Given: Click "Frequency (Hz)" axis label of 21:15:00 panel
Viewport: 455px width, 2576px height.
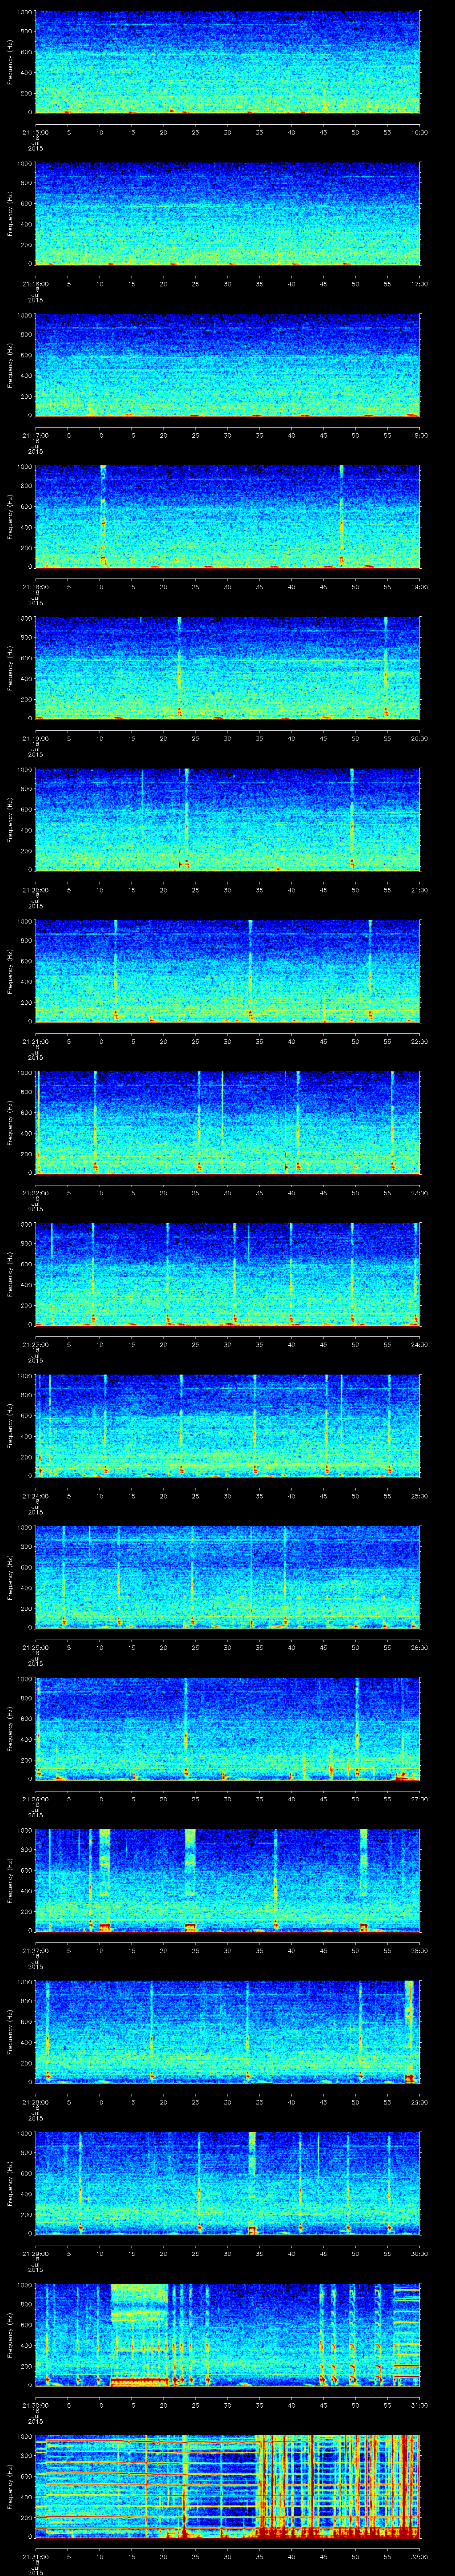Looking at the screenshot, I should [x=10, y=62].
